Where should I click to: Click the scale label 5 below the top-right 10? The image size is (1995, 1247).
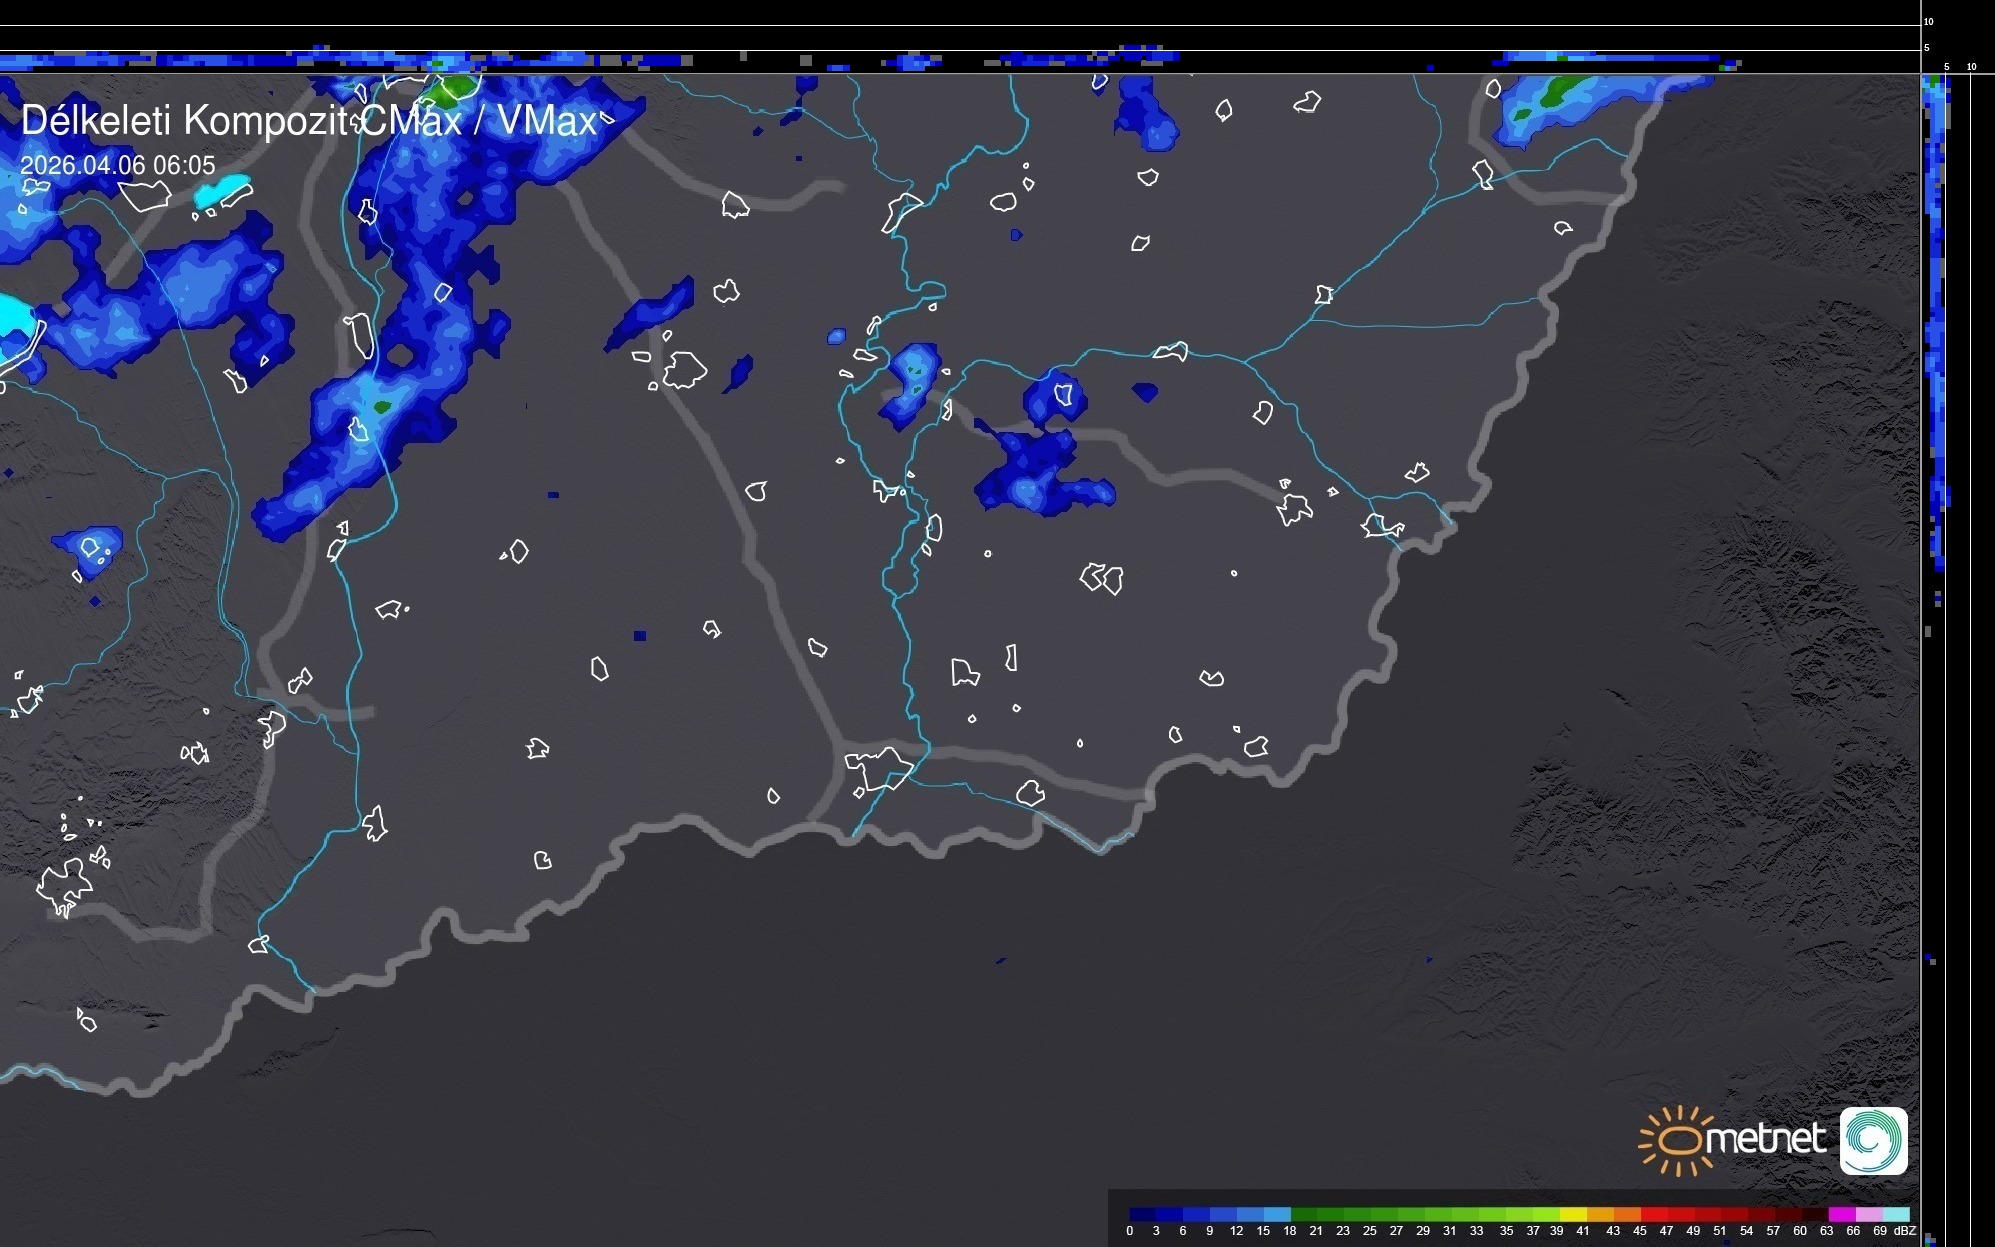(1927, 47)
